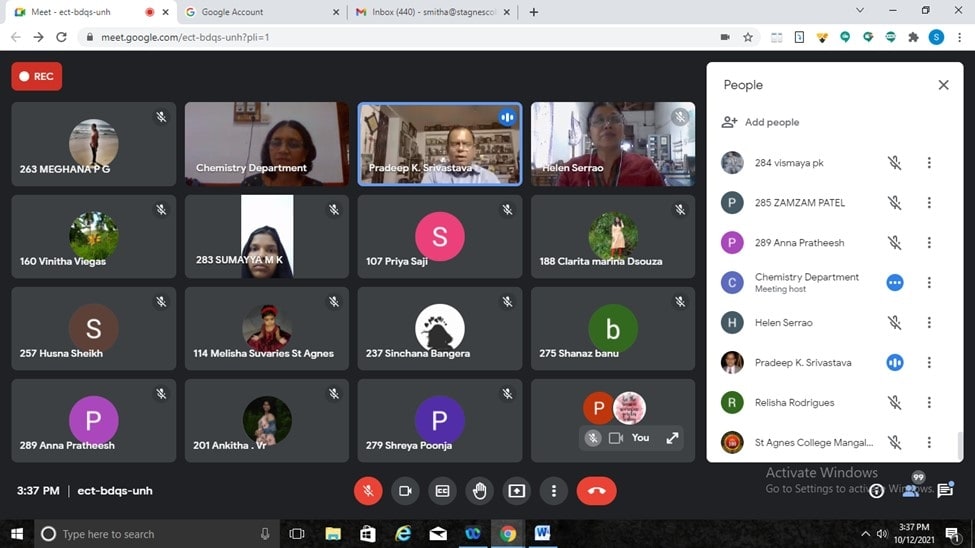The width and height of the screenshot is (975, 548).
Task: Switch to the Inbox (440) Gmail tab
Action: (x=430, y=12)
